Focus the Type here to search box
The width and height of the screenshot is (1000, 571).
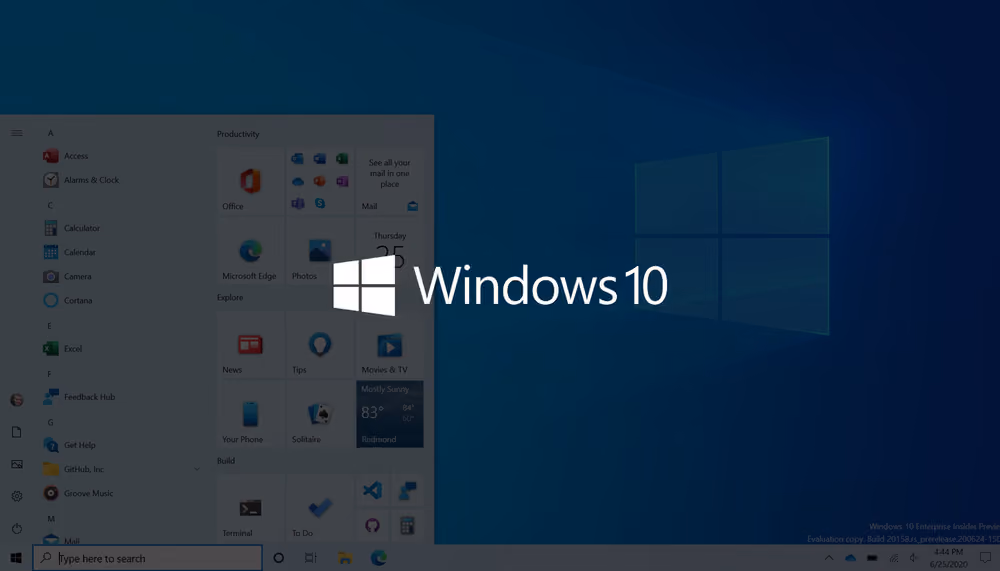(x=148, y=558)
